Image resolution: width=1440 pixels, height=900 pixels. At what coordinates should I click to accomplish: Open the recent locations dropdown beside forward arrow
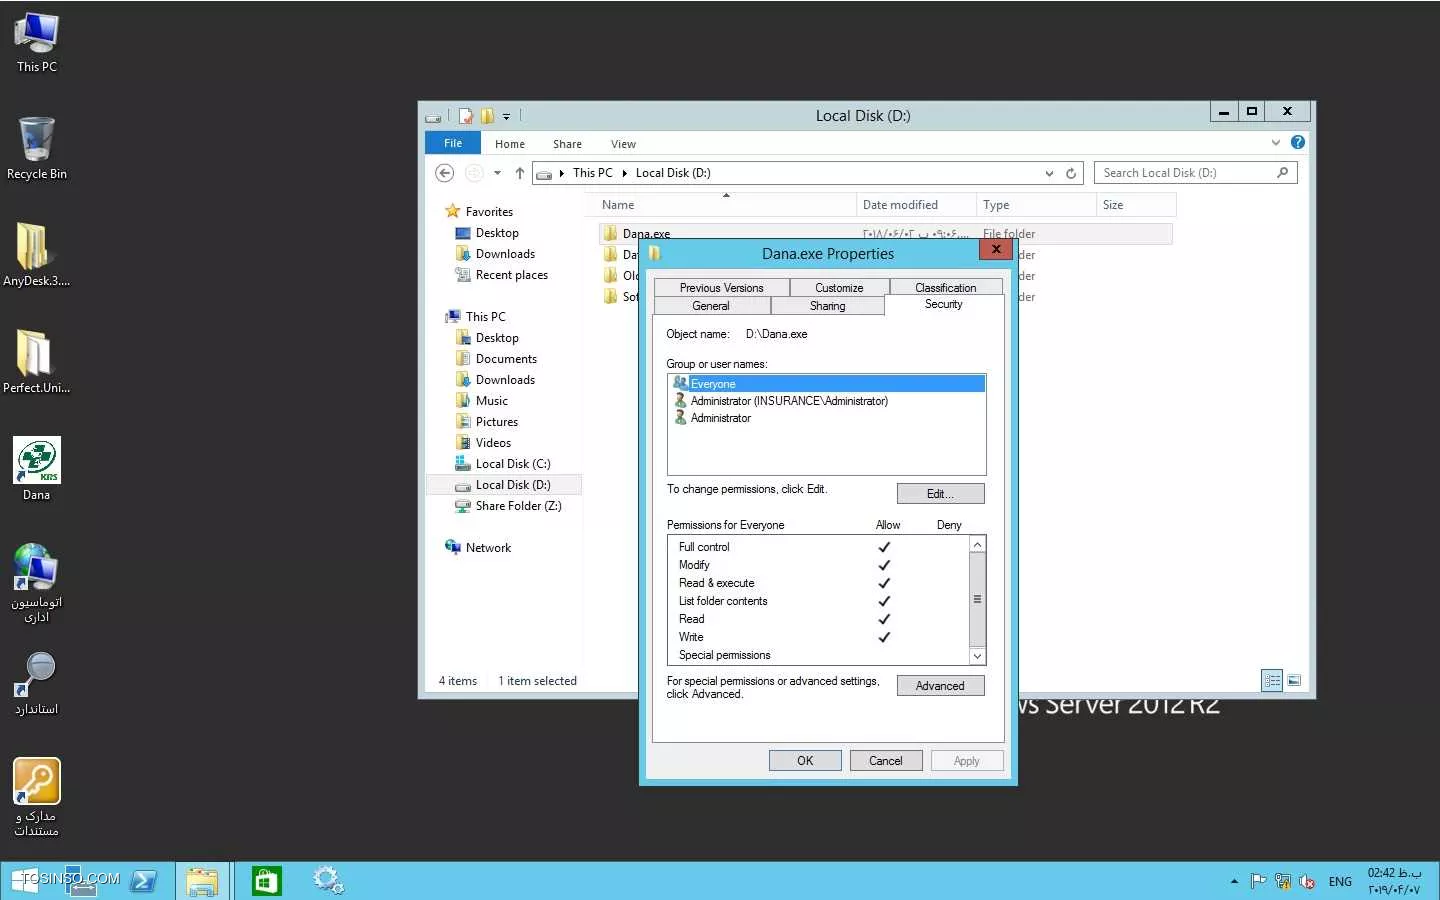[497, 173]
